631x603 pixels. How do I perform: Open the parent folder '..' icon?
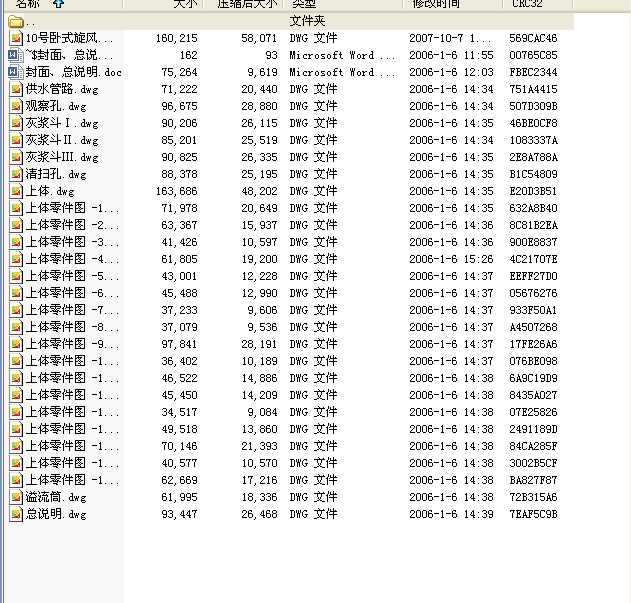coord(16,21)
